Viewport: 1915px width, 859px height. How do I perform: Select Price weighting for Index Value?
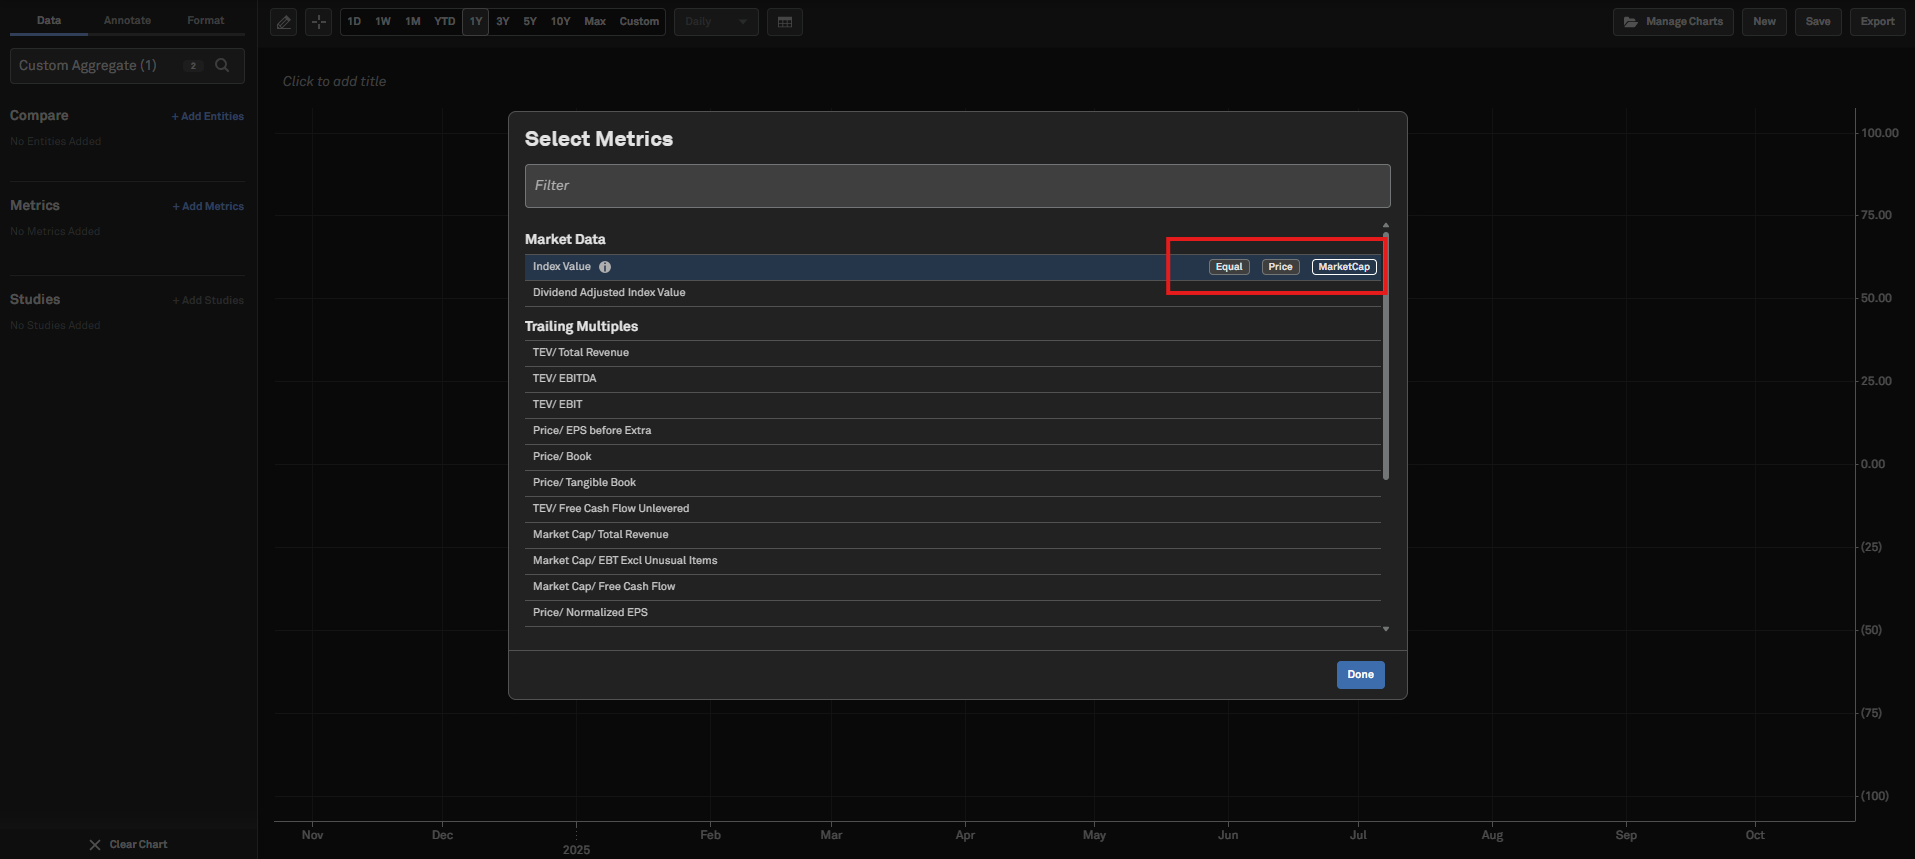[x=1280, y=267]
